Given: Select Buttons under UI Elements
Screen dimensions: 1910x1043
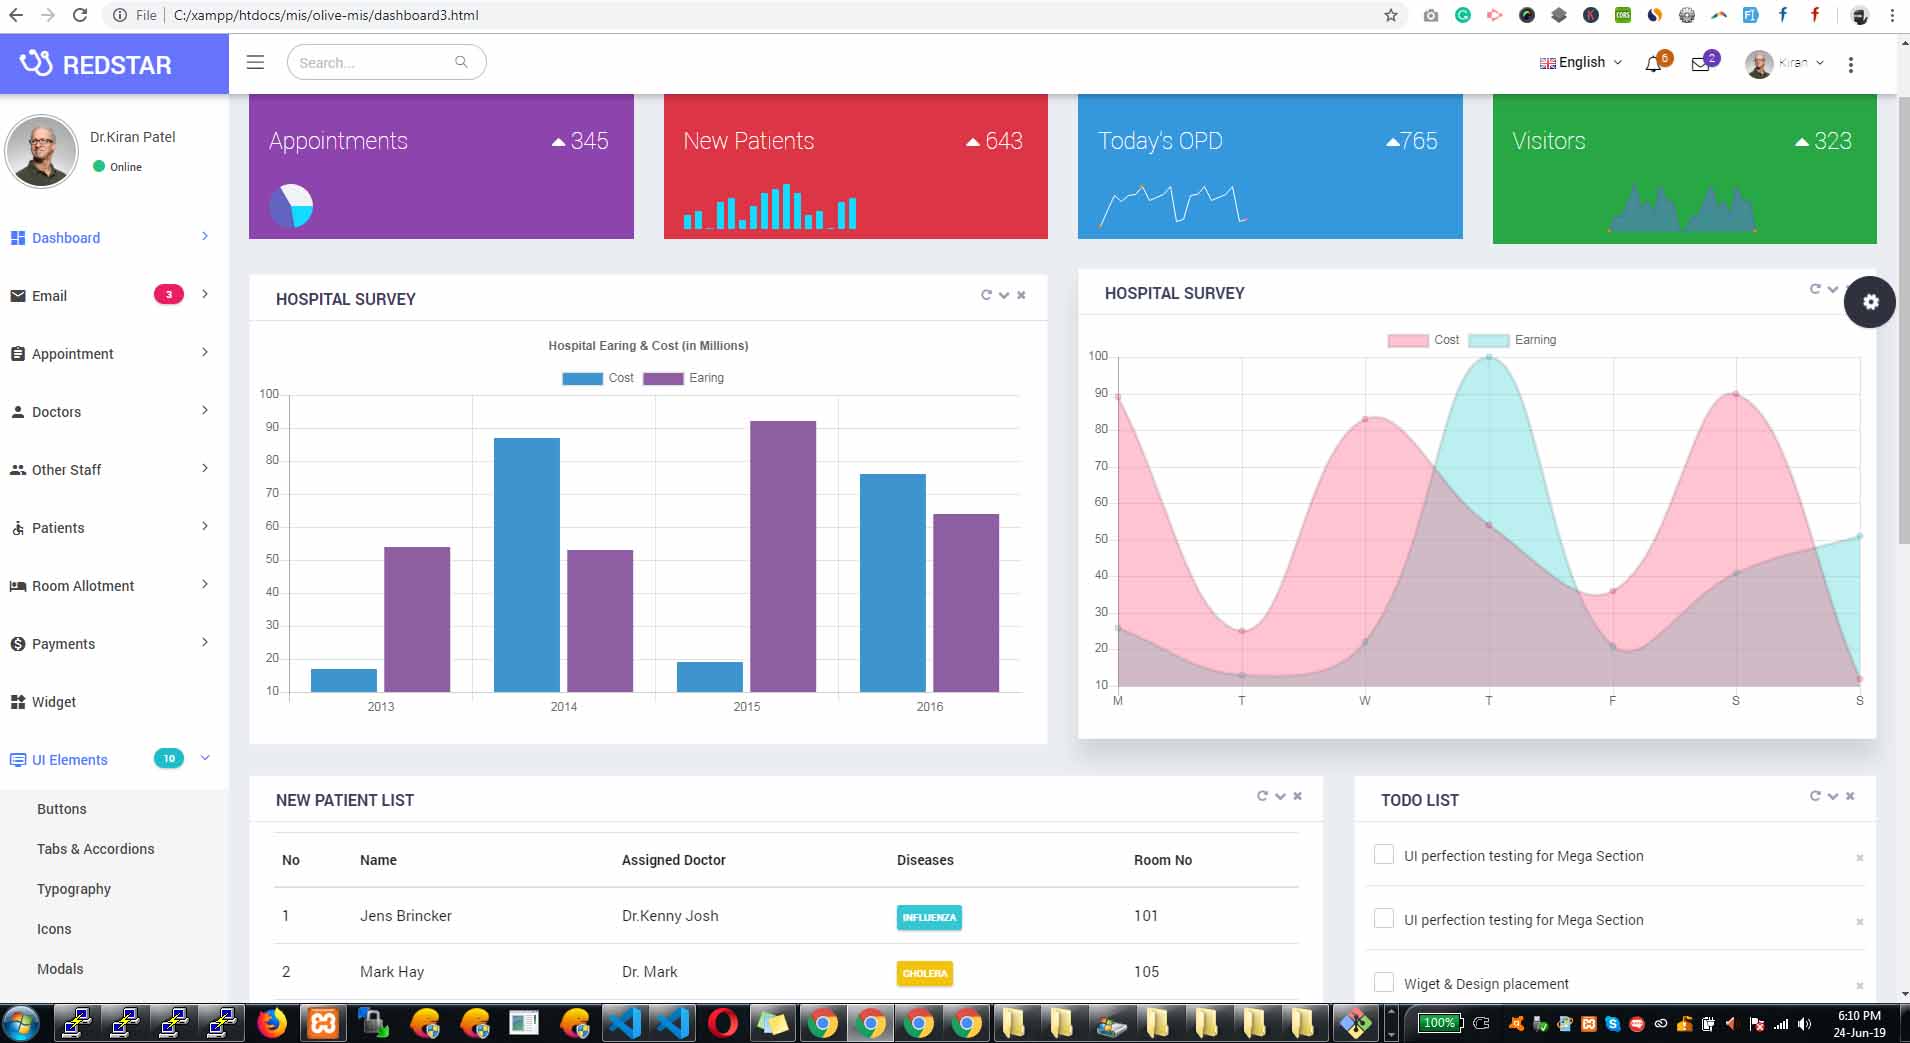Looking at the screenshot, I should point(62,809).
